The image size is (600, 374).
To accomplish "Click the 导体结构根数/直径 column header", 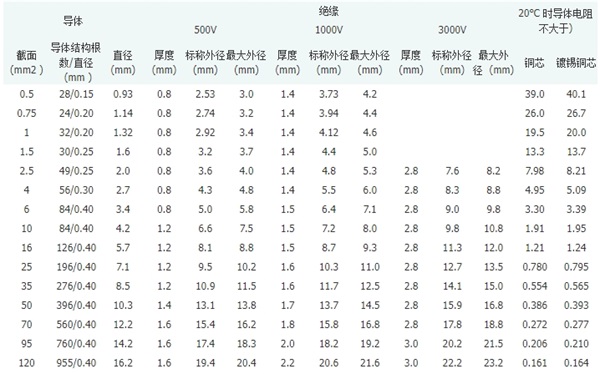I will [76, 62].
